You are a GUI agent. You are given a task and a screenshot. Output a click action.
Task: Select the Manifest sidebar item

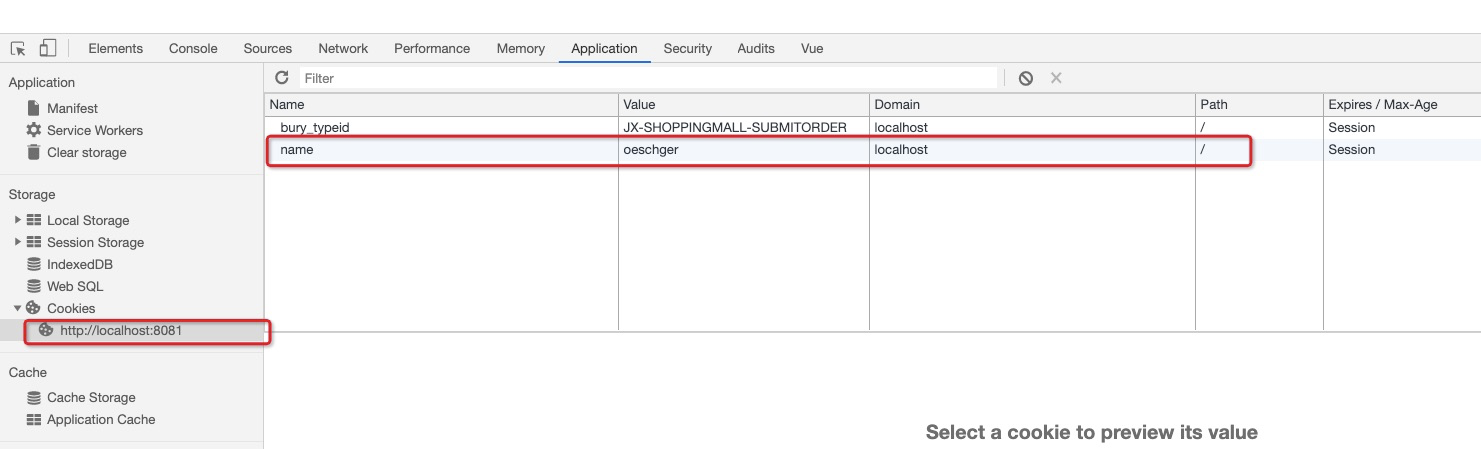pyautogui.click(x=72, y=108)
